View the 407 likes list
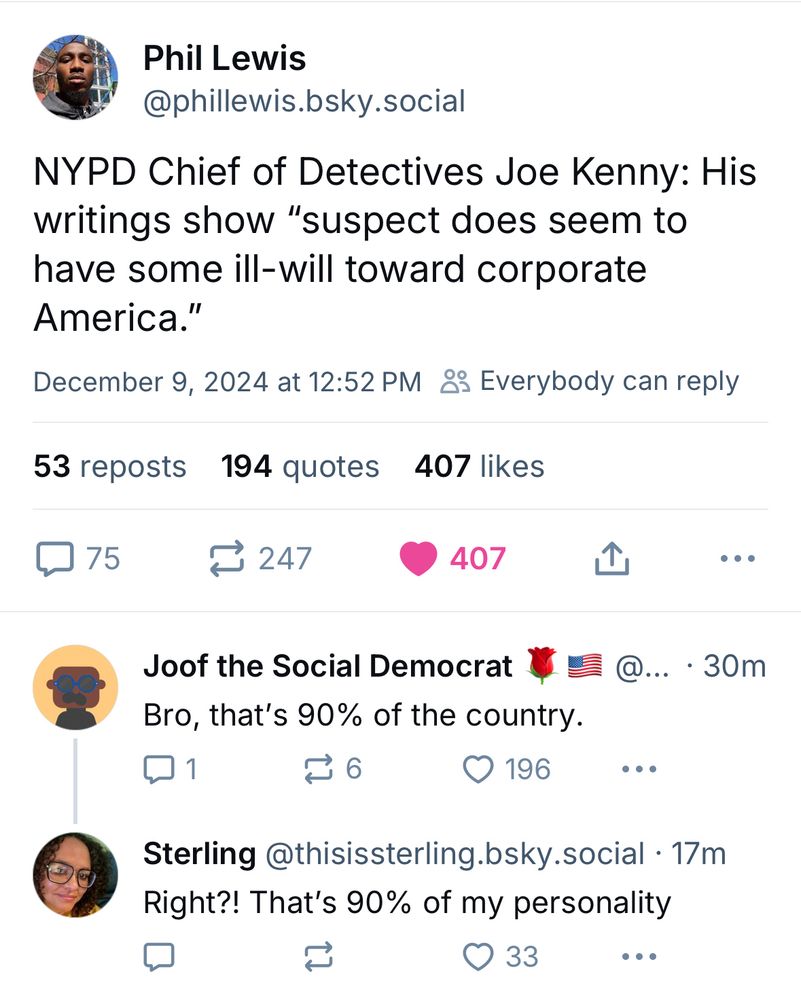This screenshot has width=801, height=1000. (479, 467)
